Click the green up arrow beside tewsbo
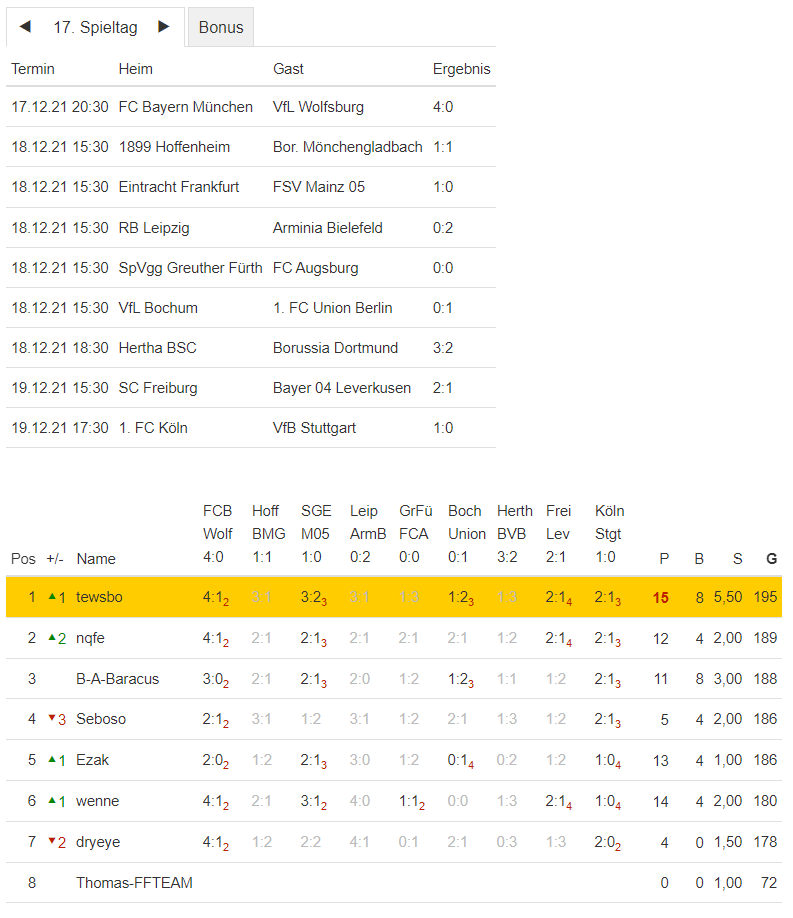Image resolution: width=793 pixels, height=918 pixels. (52, 596)
